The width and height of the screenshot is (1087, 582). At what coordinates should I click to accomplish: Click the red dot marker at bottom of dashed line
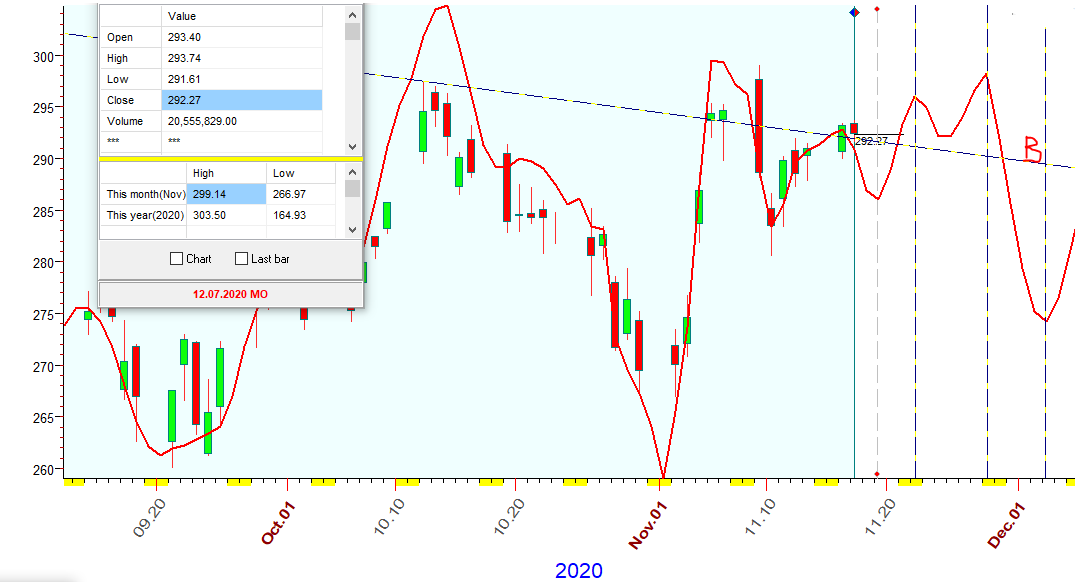877,475
